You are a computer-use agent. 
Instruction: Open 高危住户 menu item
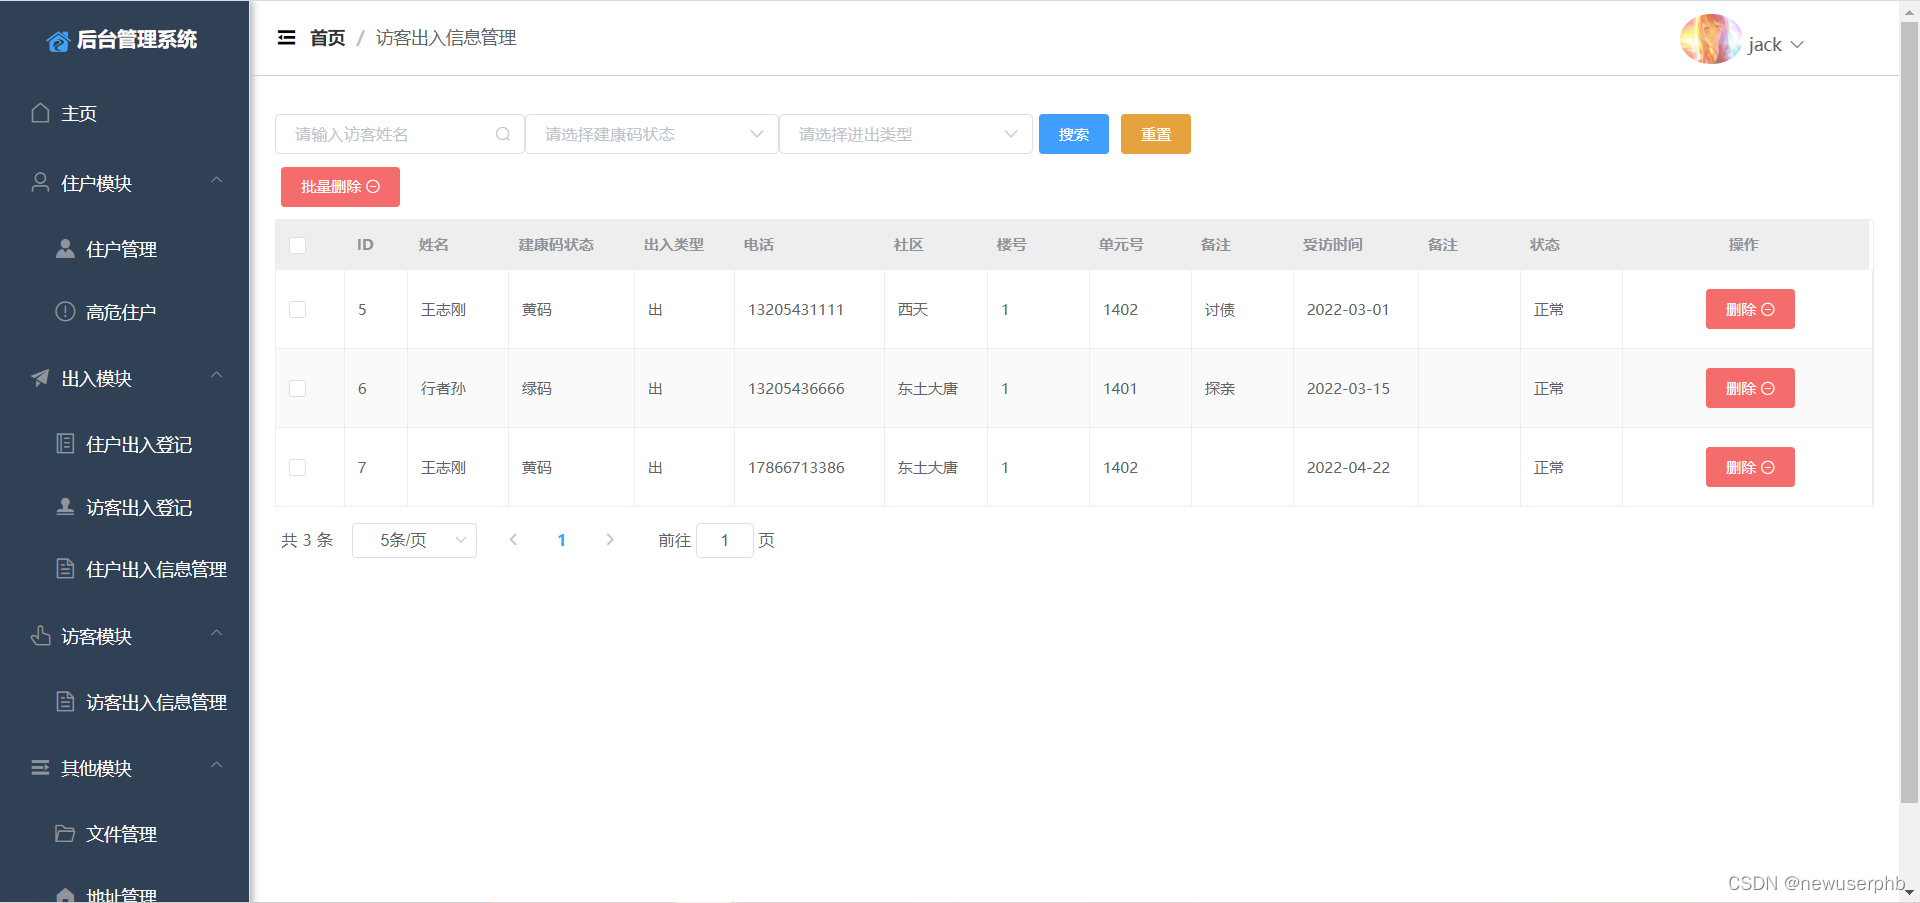coord(124,312)
